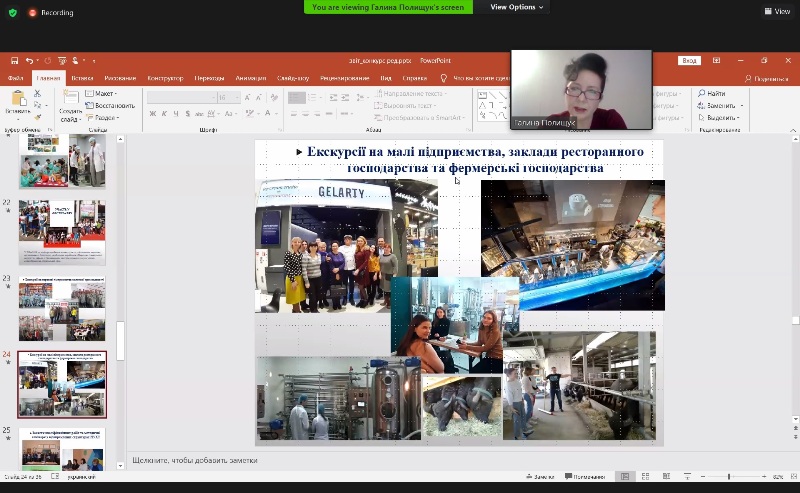
Task: Click the Cut scissors icon
Action: [37, 93]
